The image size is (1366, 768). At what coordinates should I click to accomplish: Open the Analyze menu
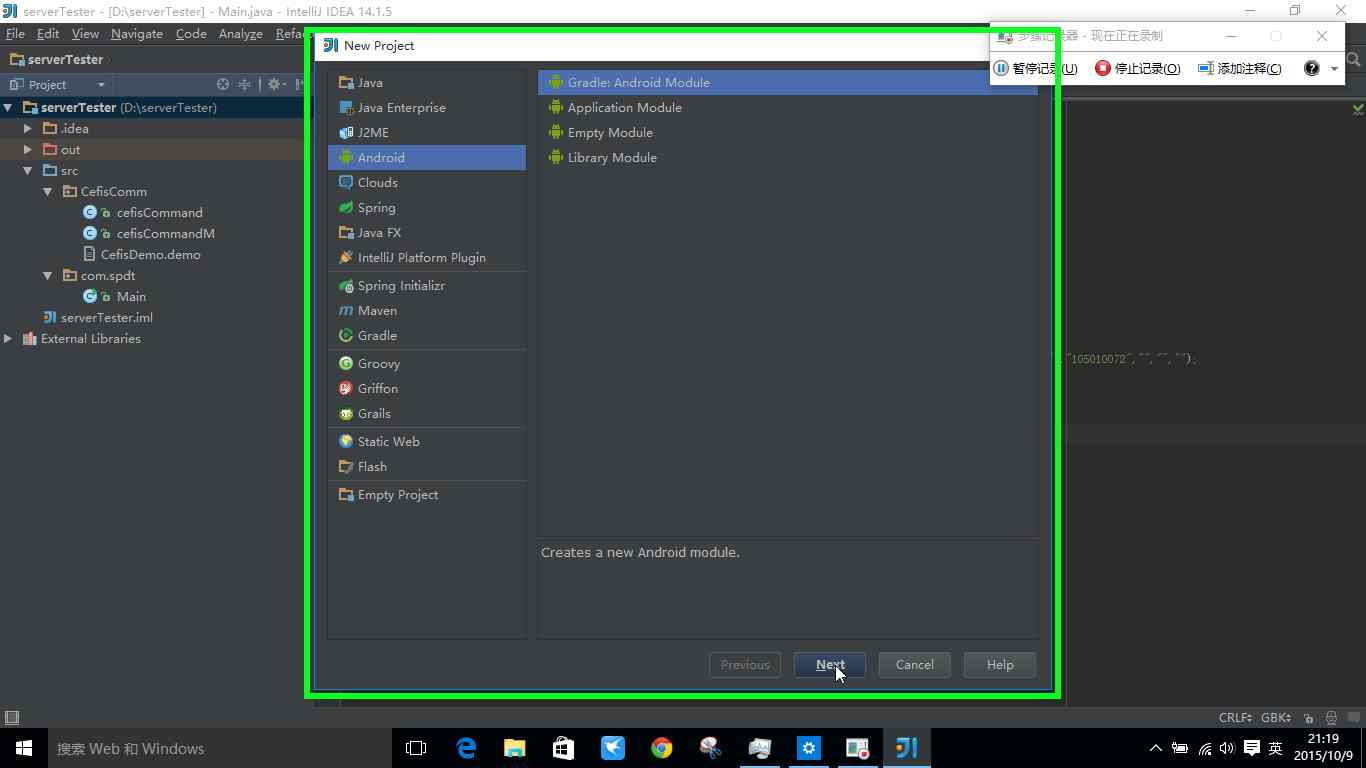point(241,33)
